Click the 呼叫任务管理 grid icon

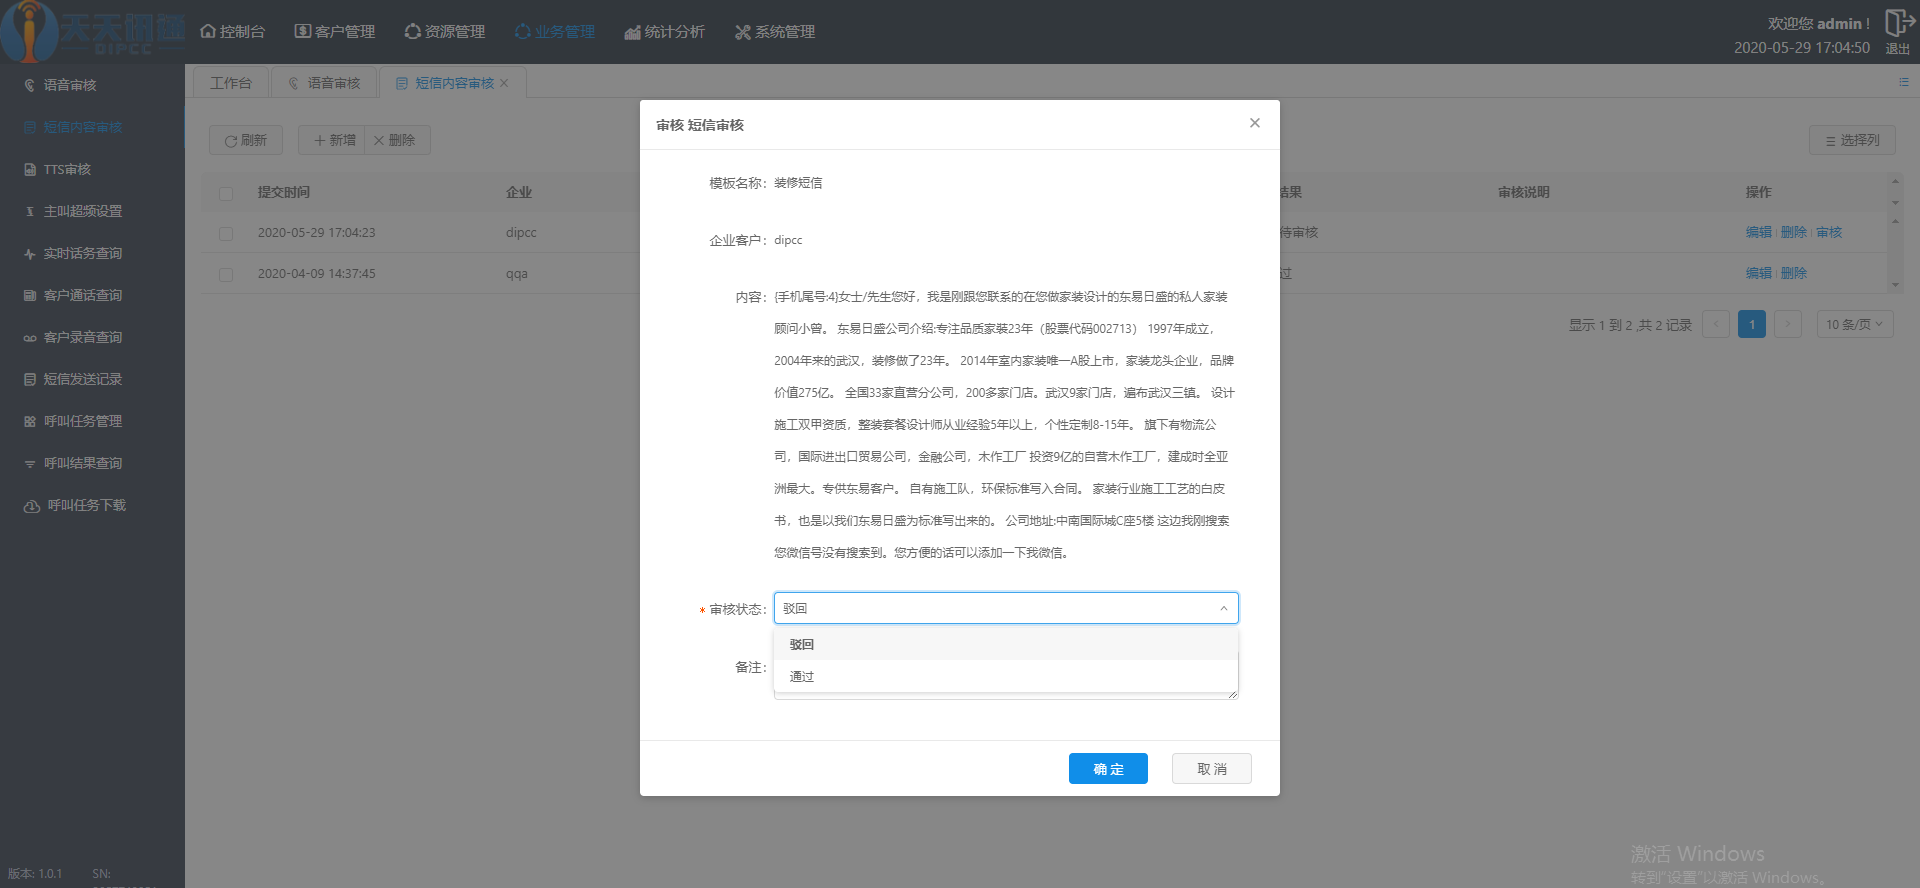[30, 422]
